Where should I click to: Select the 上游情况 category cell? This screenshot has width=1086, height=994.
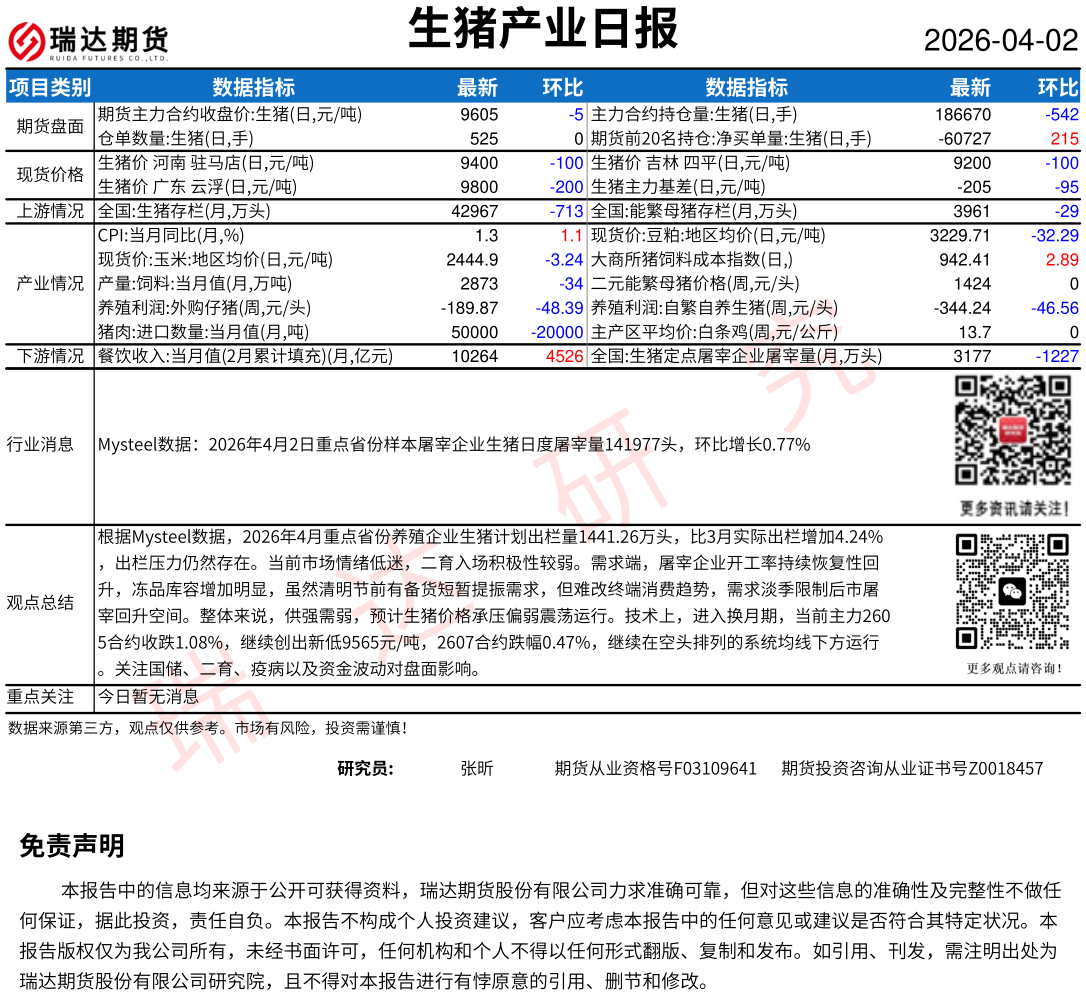50,211
